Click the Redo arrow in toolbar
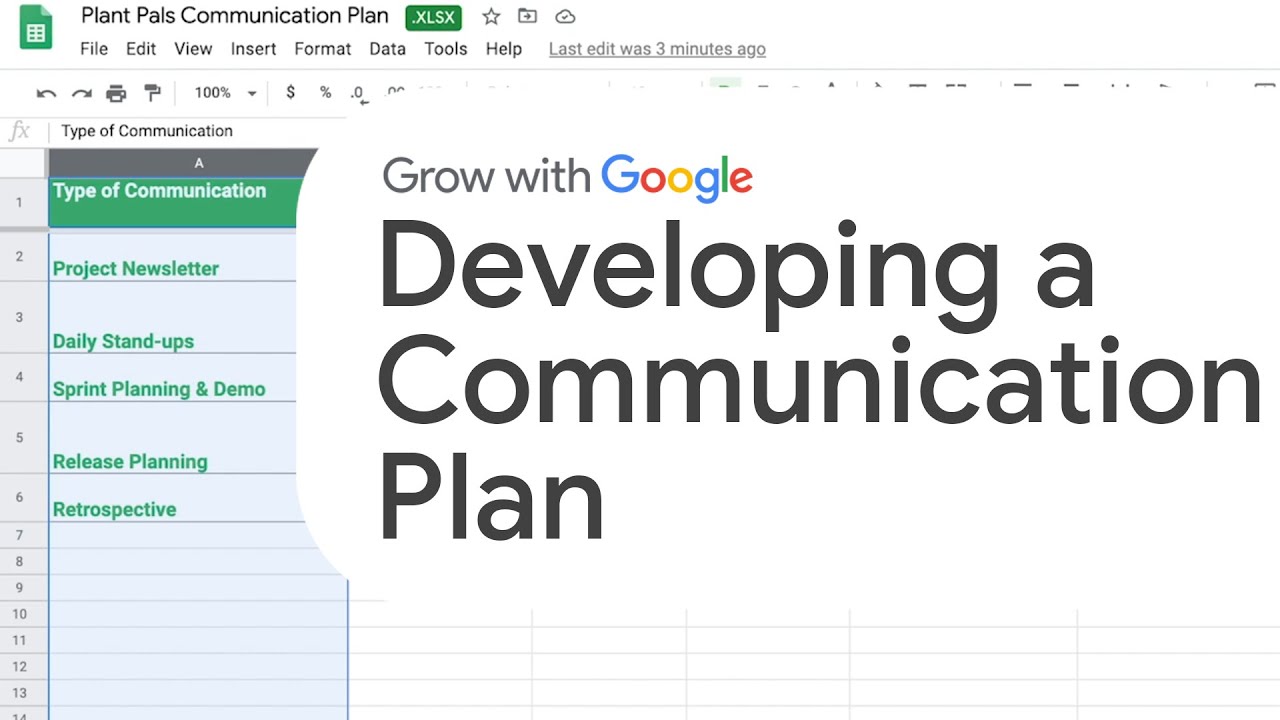 81,93
